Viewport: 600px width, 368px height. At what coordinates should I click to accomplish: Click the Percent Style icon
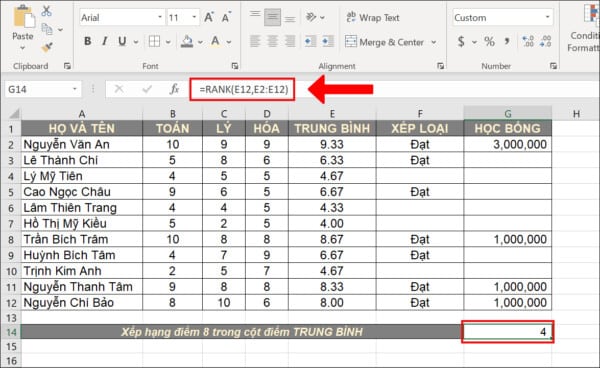[x=489, y=41]
